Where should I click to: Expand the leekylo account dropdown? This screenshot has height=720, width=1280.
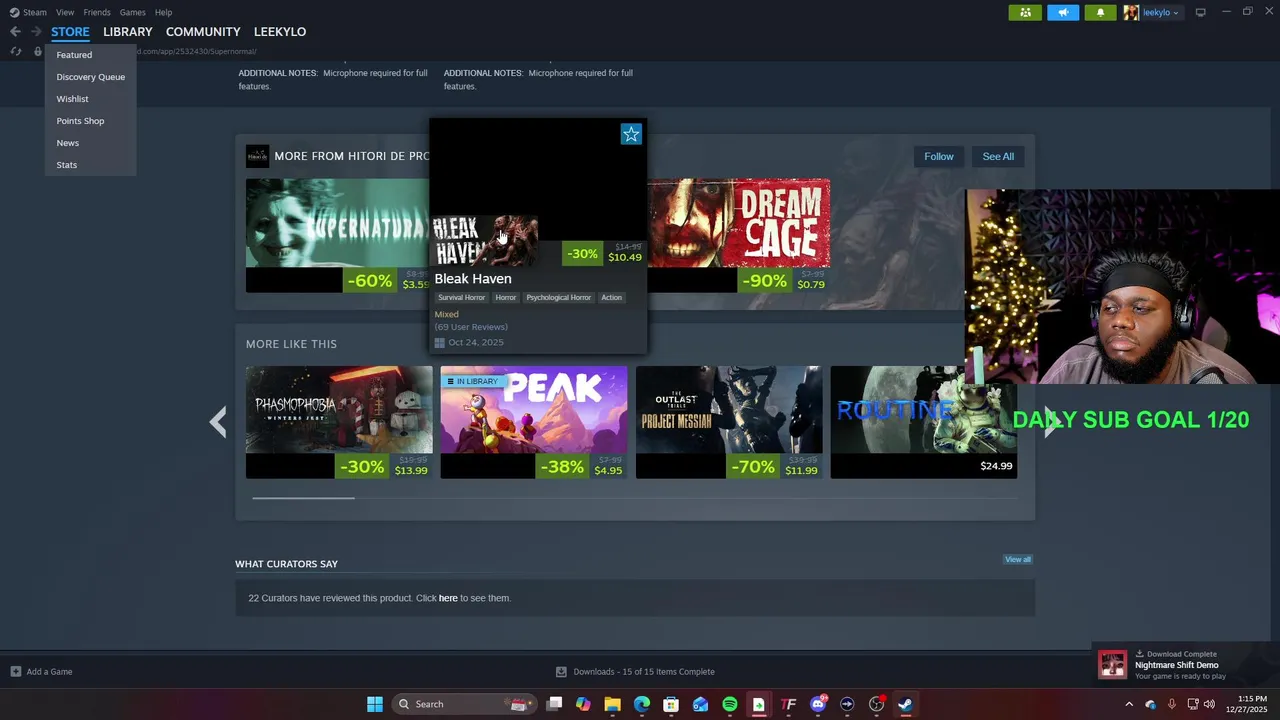click(1161, 13)
